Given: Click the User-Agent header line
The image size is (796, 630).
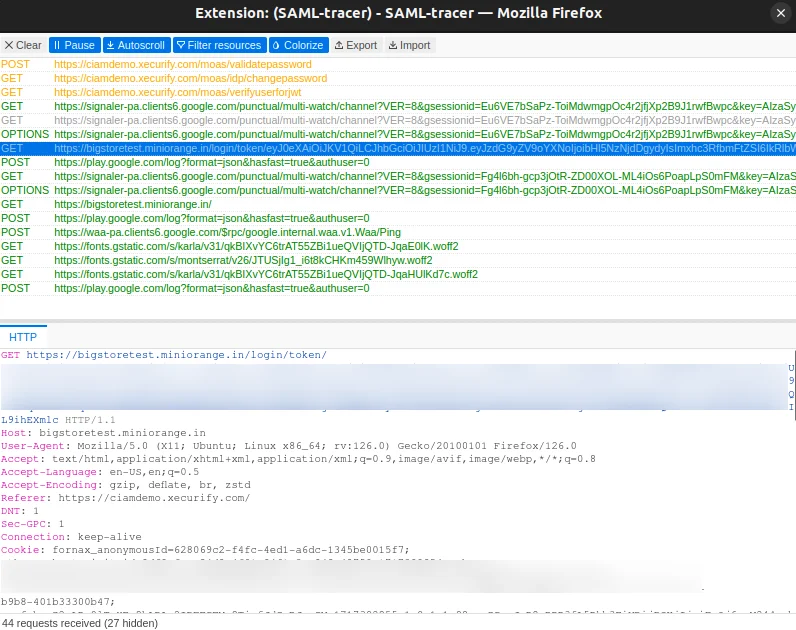Looking at the screenshot, I should click(289, 446).
